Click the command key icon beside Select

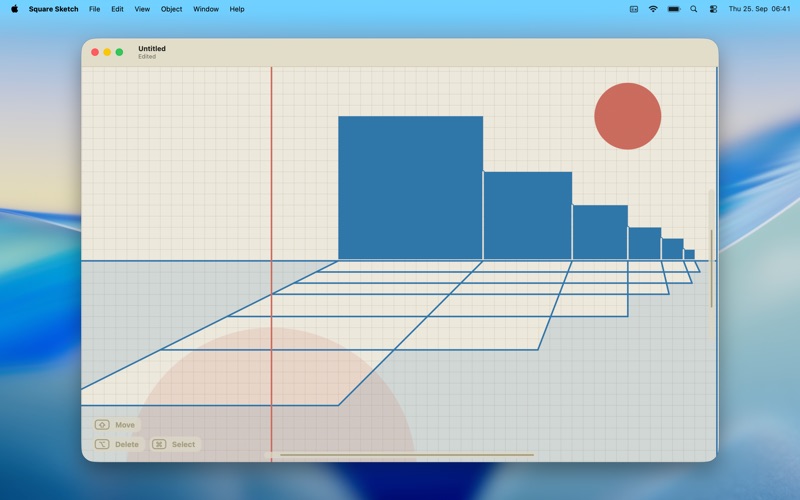click(159, 444)
